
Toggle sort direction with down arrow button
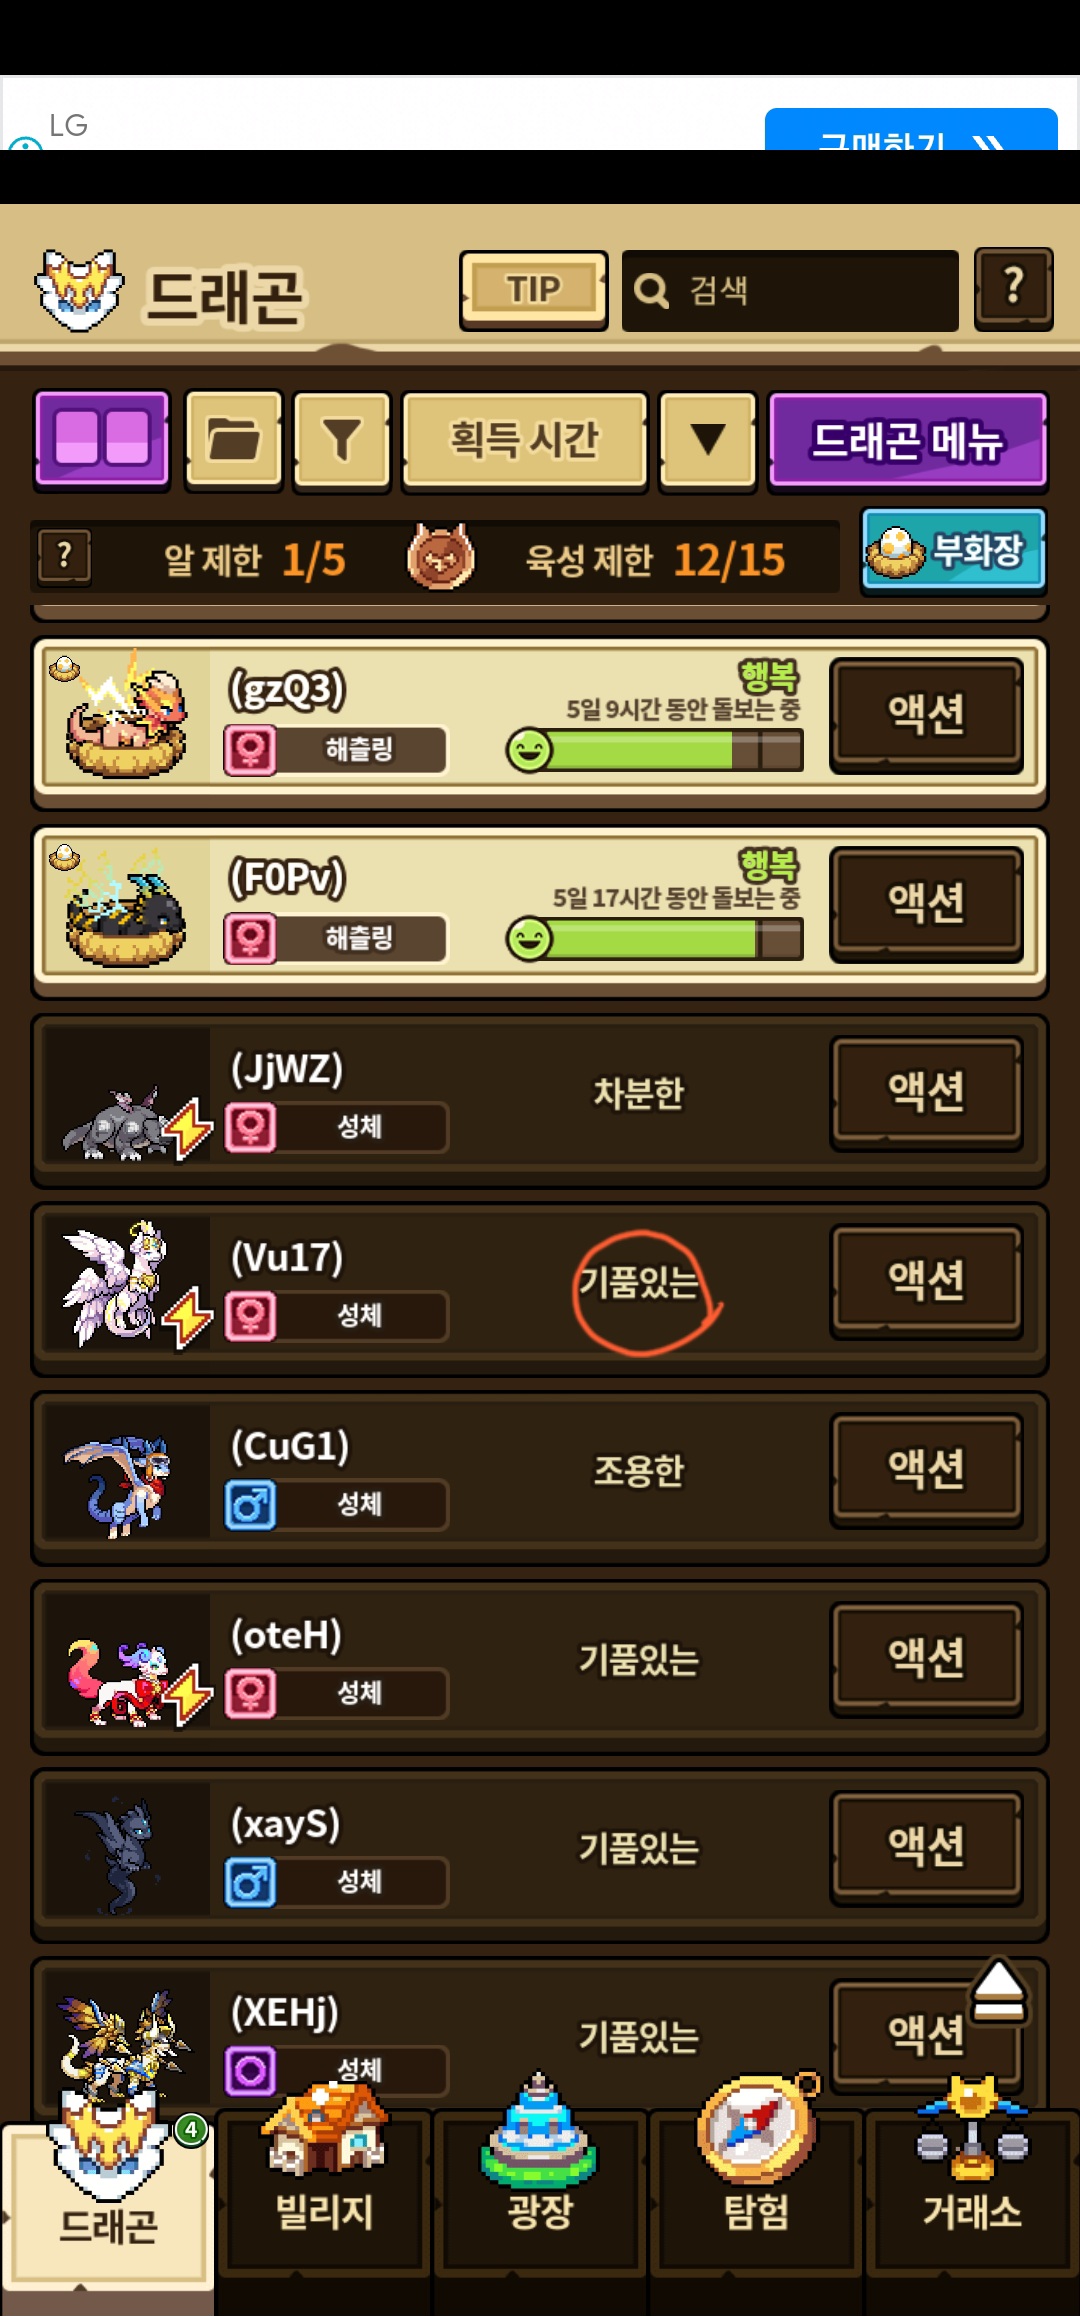tap(708, 440)
